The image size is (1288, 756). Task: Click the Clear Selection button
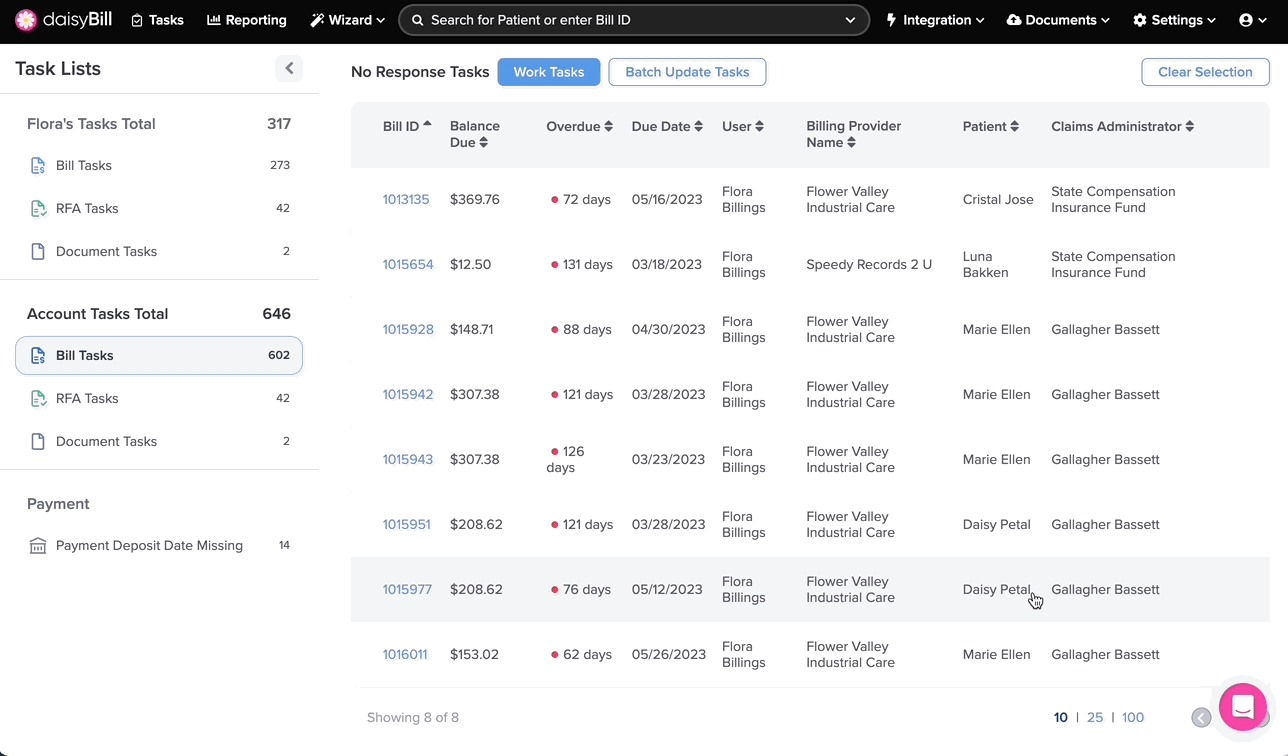coord(1205,72)
